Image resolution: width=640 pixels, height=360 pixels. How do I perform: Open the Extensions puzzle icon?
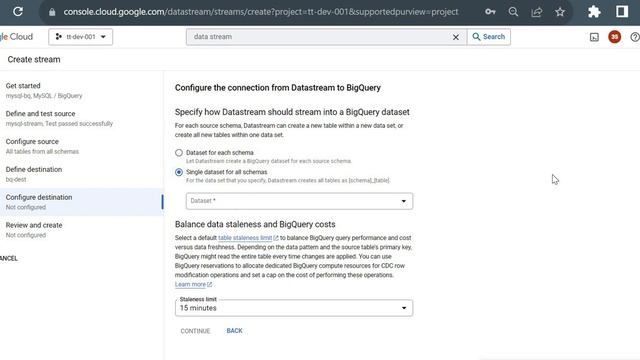coord(594,11)
